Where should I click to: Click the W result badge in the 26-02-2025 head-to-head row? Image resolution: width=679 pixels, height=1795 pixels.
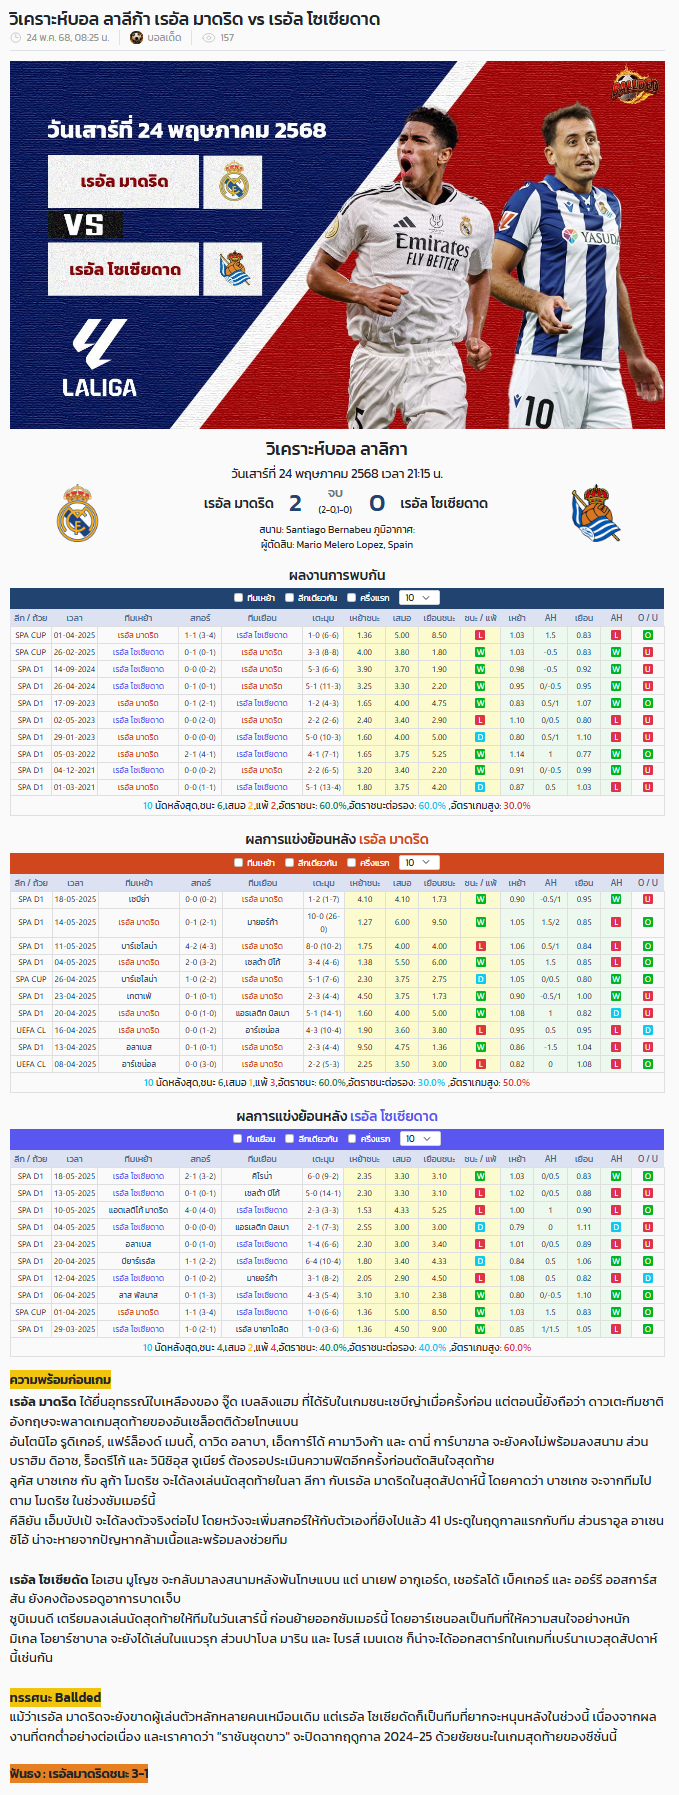480,652
